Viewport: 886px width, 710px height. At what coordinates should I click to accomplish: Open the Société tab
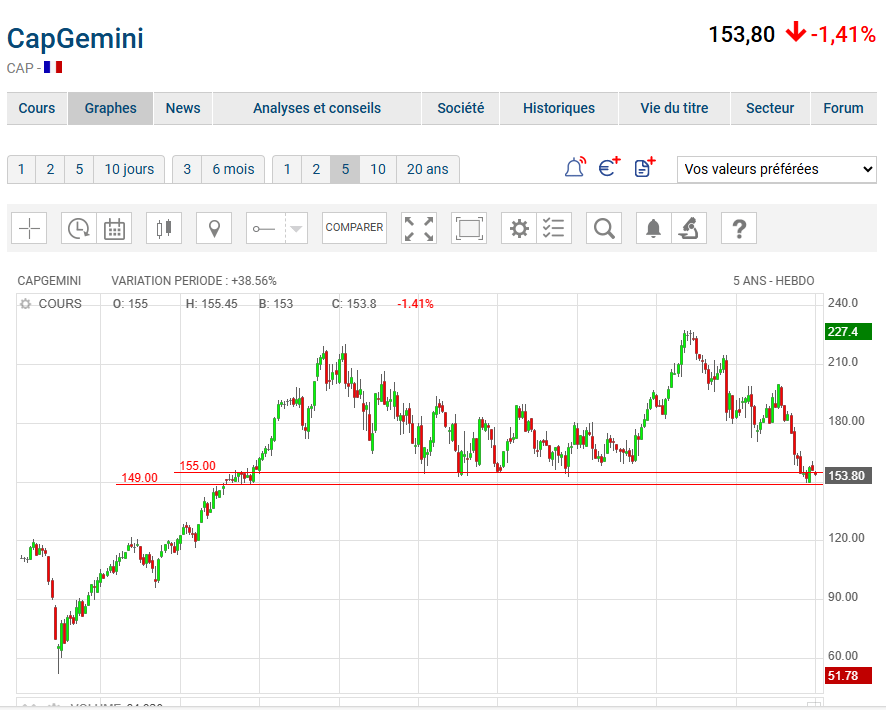(x=461, y=108)
